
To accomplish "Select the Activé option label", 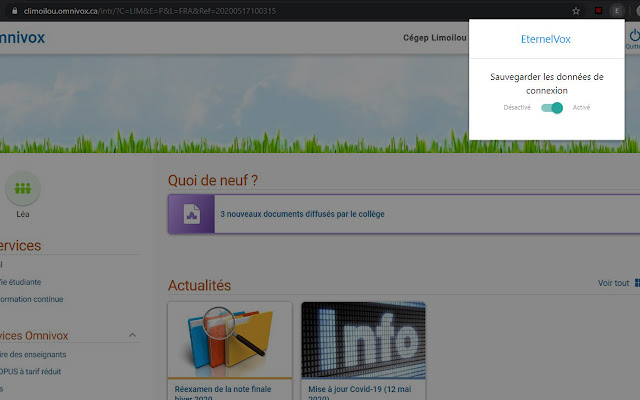I will point(581,108).
